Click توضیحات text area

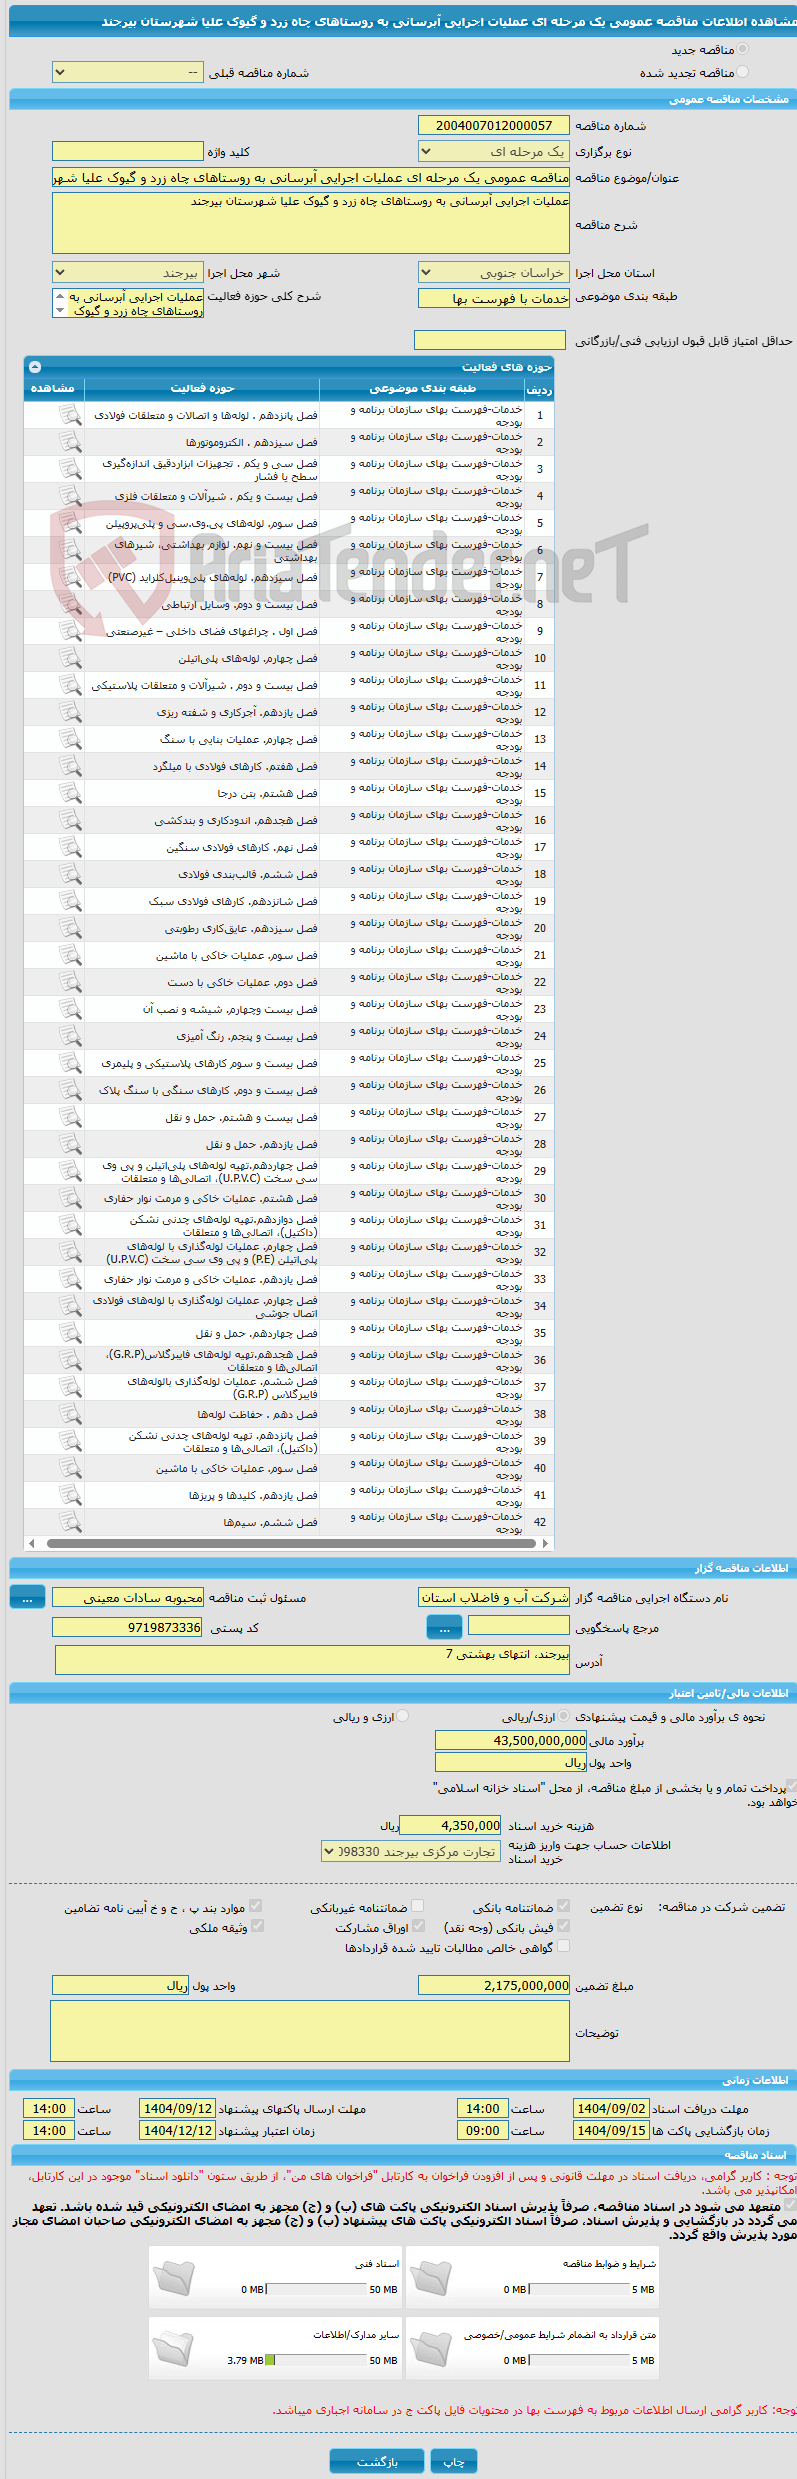click(310, 2031)
